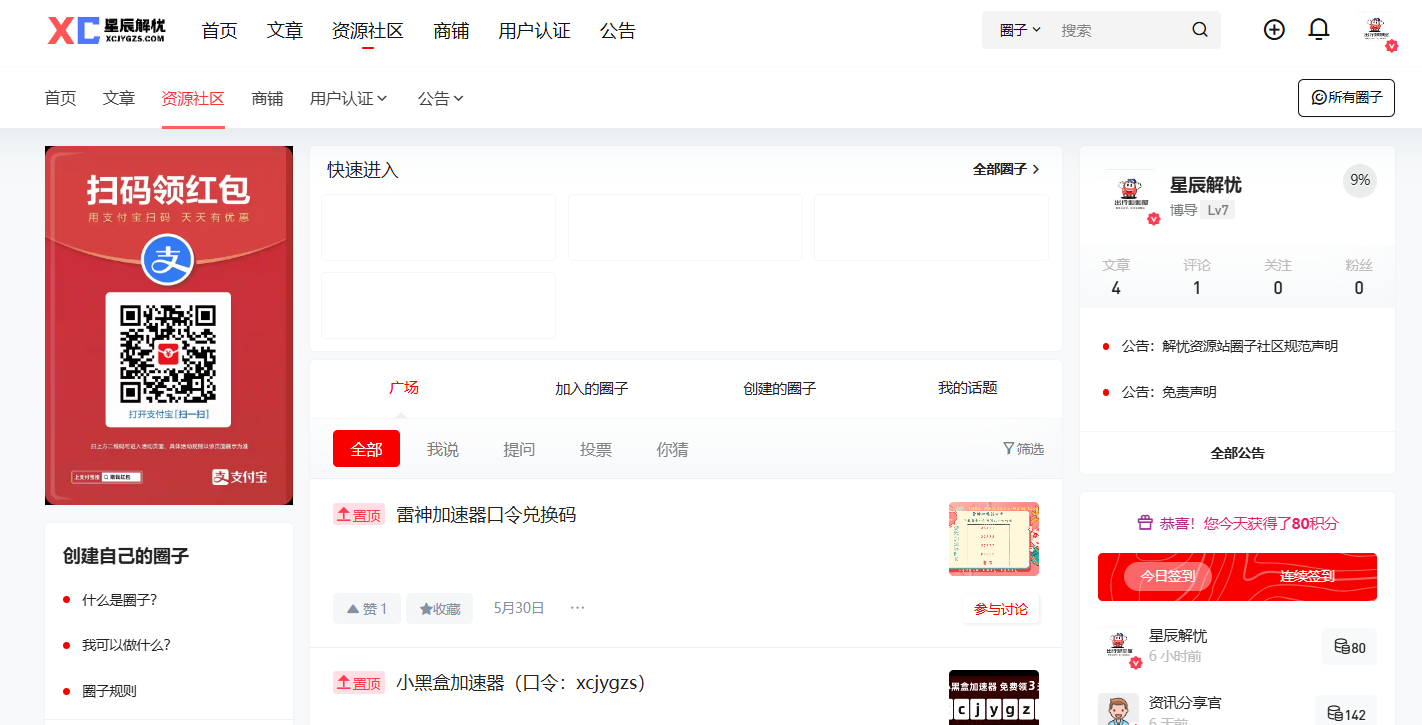Open the 商铺 menu in the top navigation
Screen dimensions: 1422x725
tap(451, 30)
